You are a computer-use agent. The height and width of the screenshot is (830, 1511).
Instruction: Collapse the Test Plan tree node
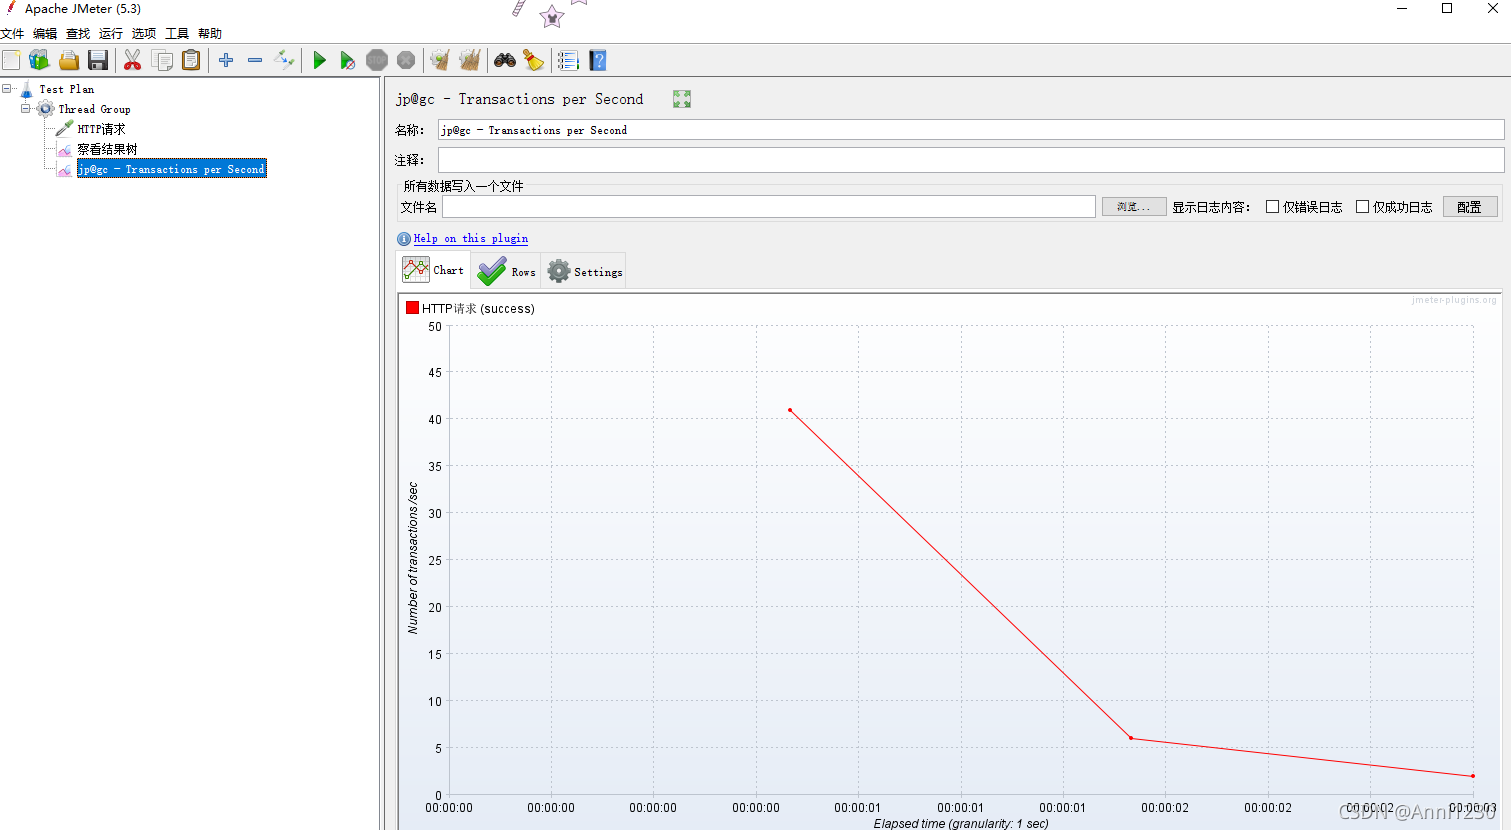7,89
